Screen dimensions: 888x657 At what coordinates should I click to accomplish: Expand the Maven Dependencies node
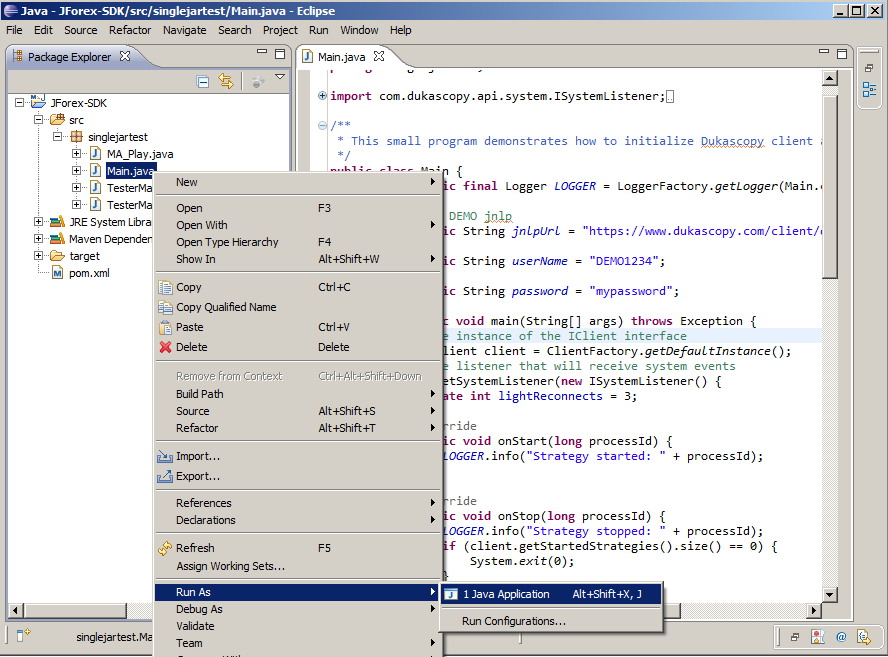tap(39, 239)
